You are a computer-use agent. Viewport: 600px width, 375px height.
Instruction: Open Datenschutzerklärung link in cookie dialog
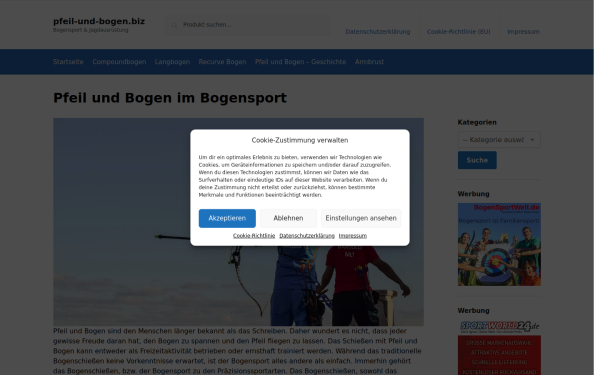pyautogui.click(x=307, y=236)
